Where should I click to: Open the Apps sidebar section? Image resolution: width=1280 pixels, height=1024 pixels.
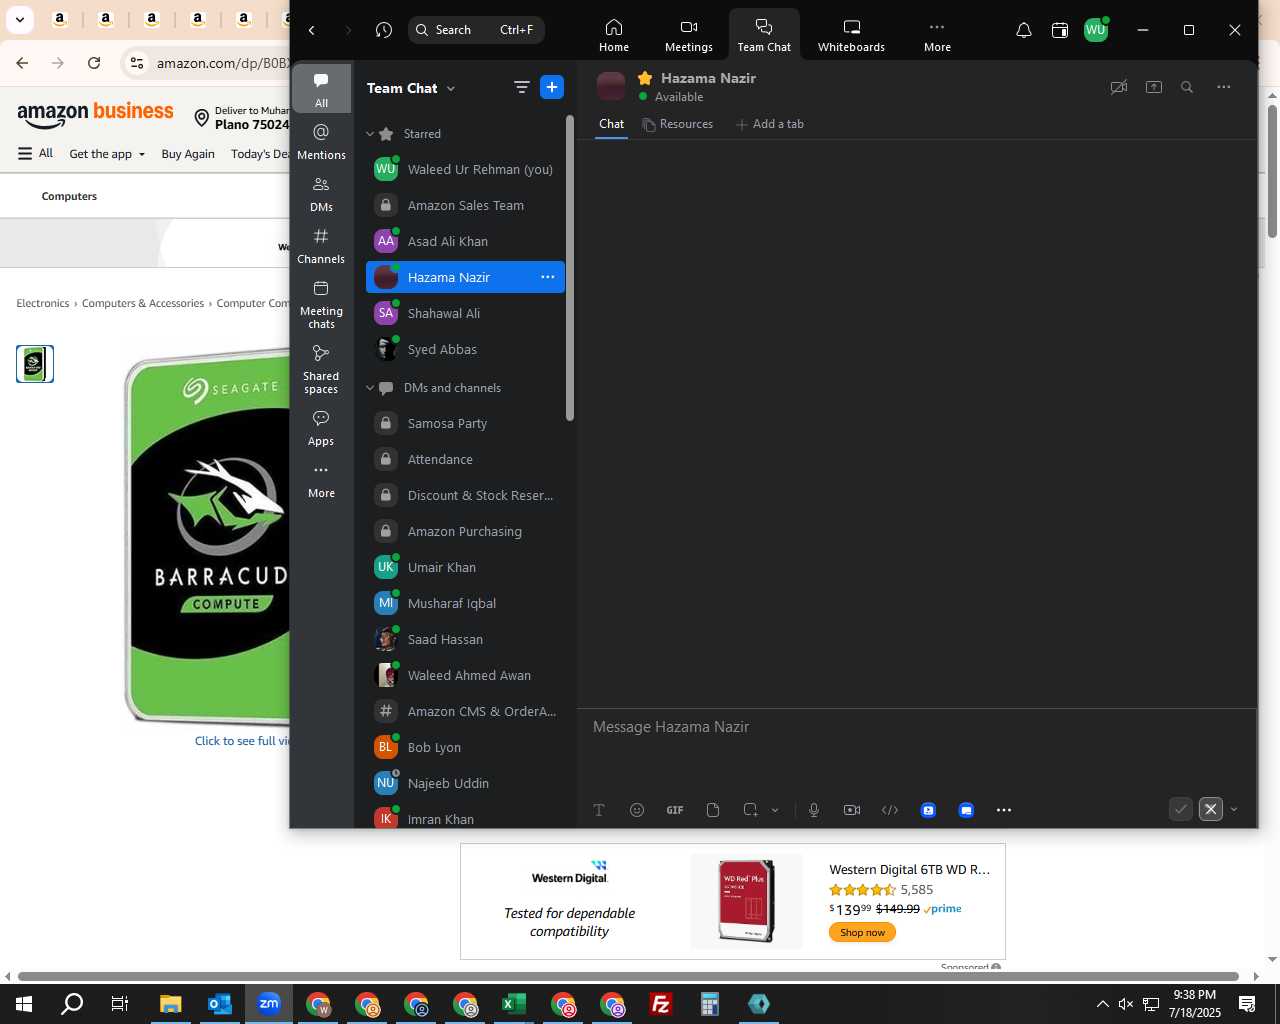click(321, 427)
